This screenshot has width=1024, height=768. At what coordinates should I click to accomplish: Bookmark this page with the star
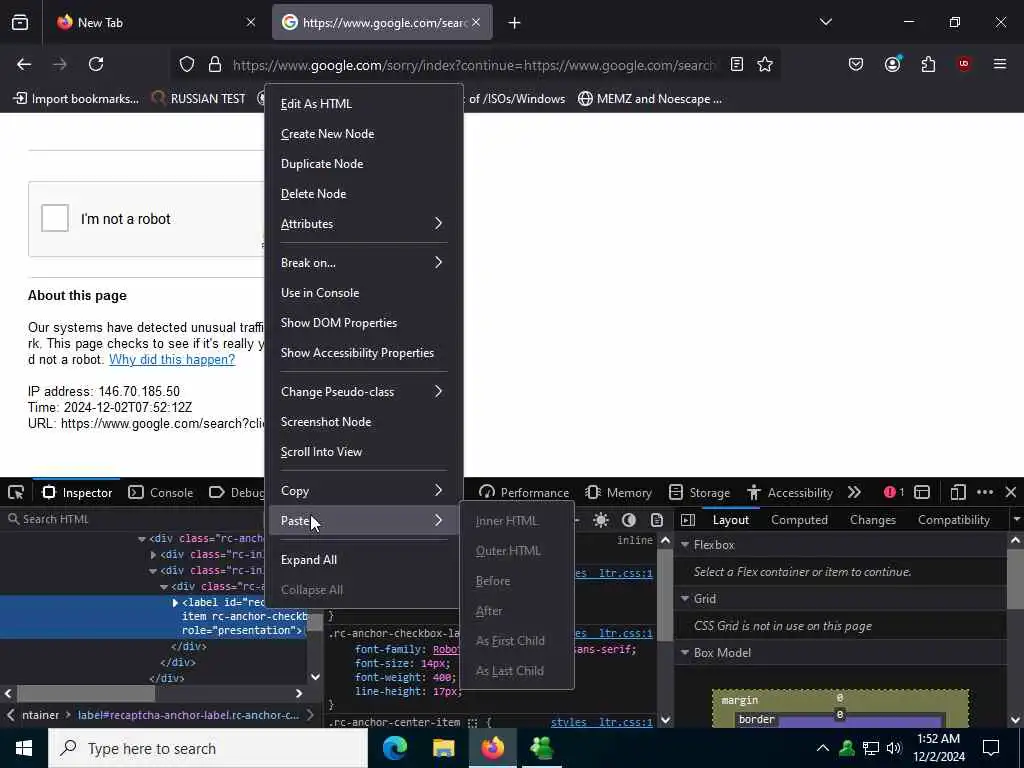[x=765, y=64]
